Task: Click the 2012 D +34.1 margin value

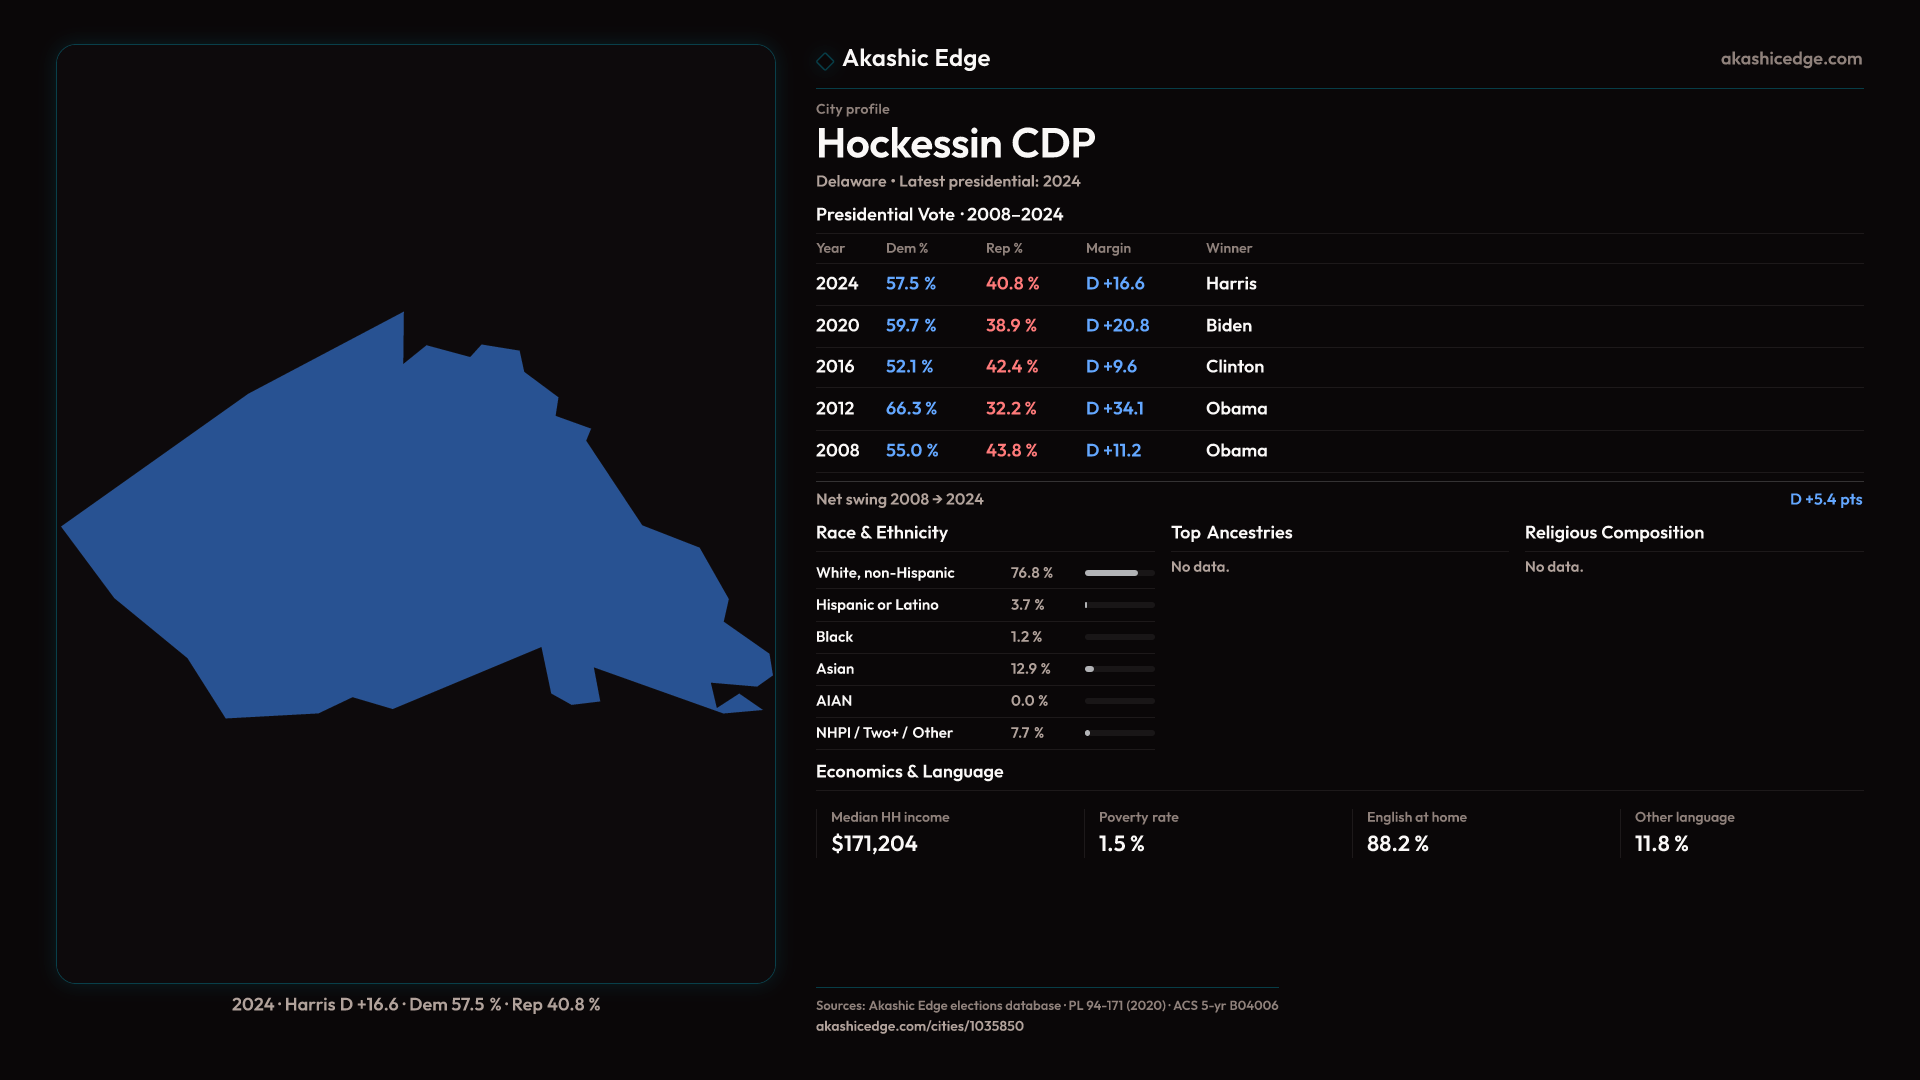Action: click(x=1114, y=409)
